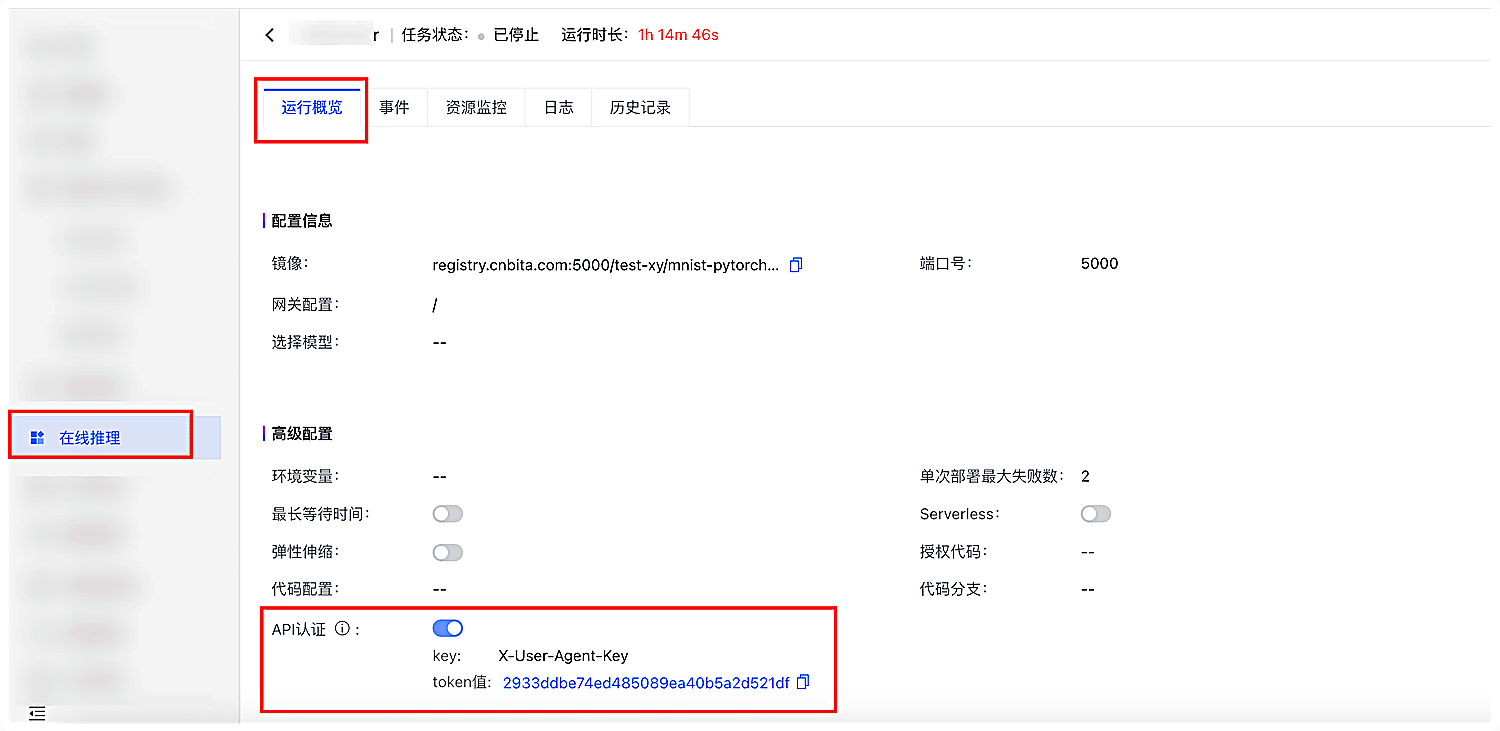The image size is (1500, 731).
Task: Click the 环境变量 label
Action: pos(305,476)
